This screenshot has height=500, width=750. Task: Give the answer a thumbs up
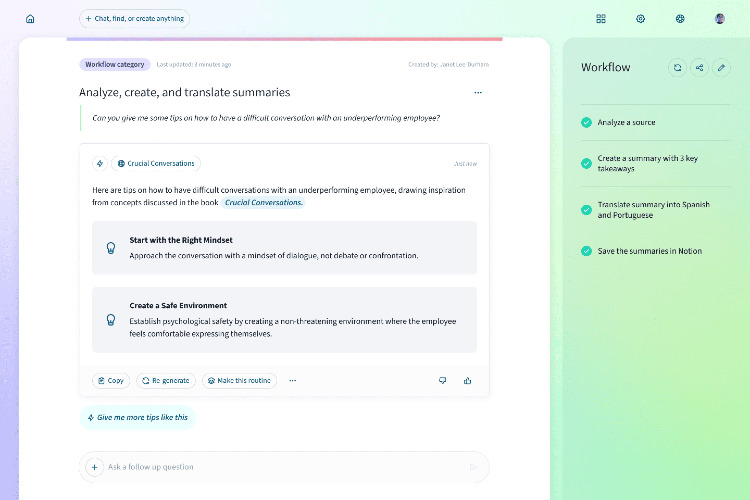[467, 380]
